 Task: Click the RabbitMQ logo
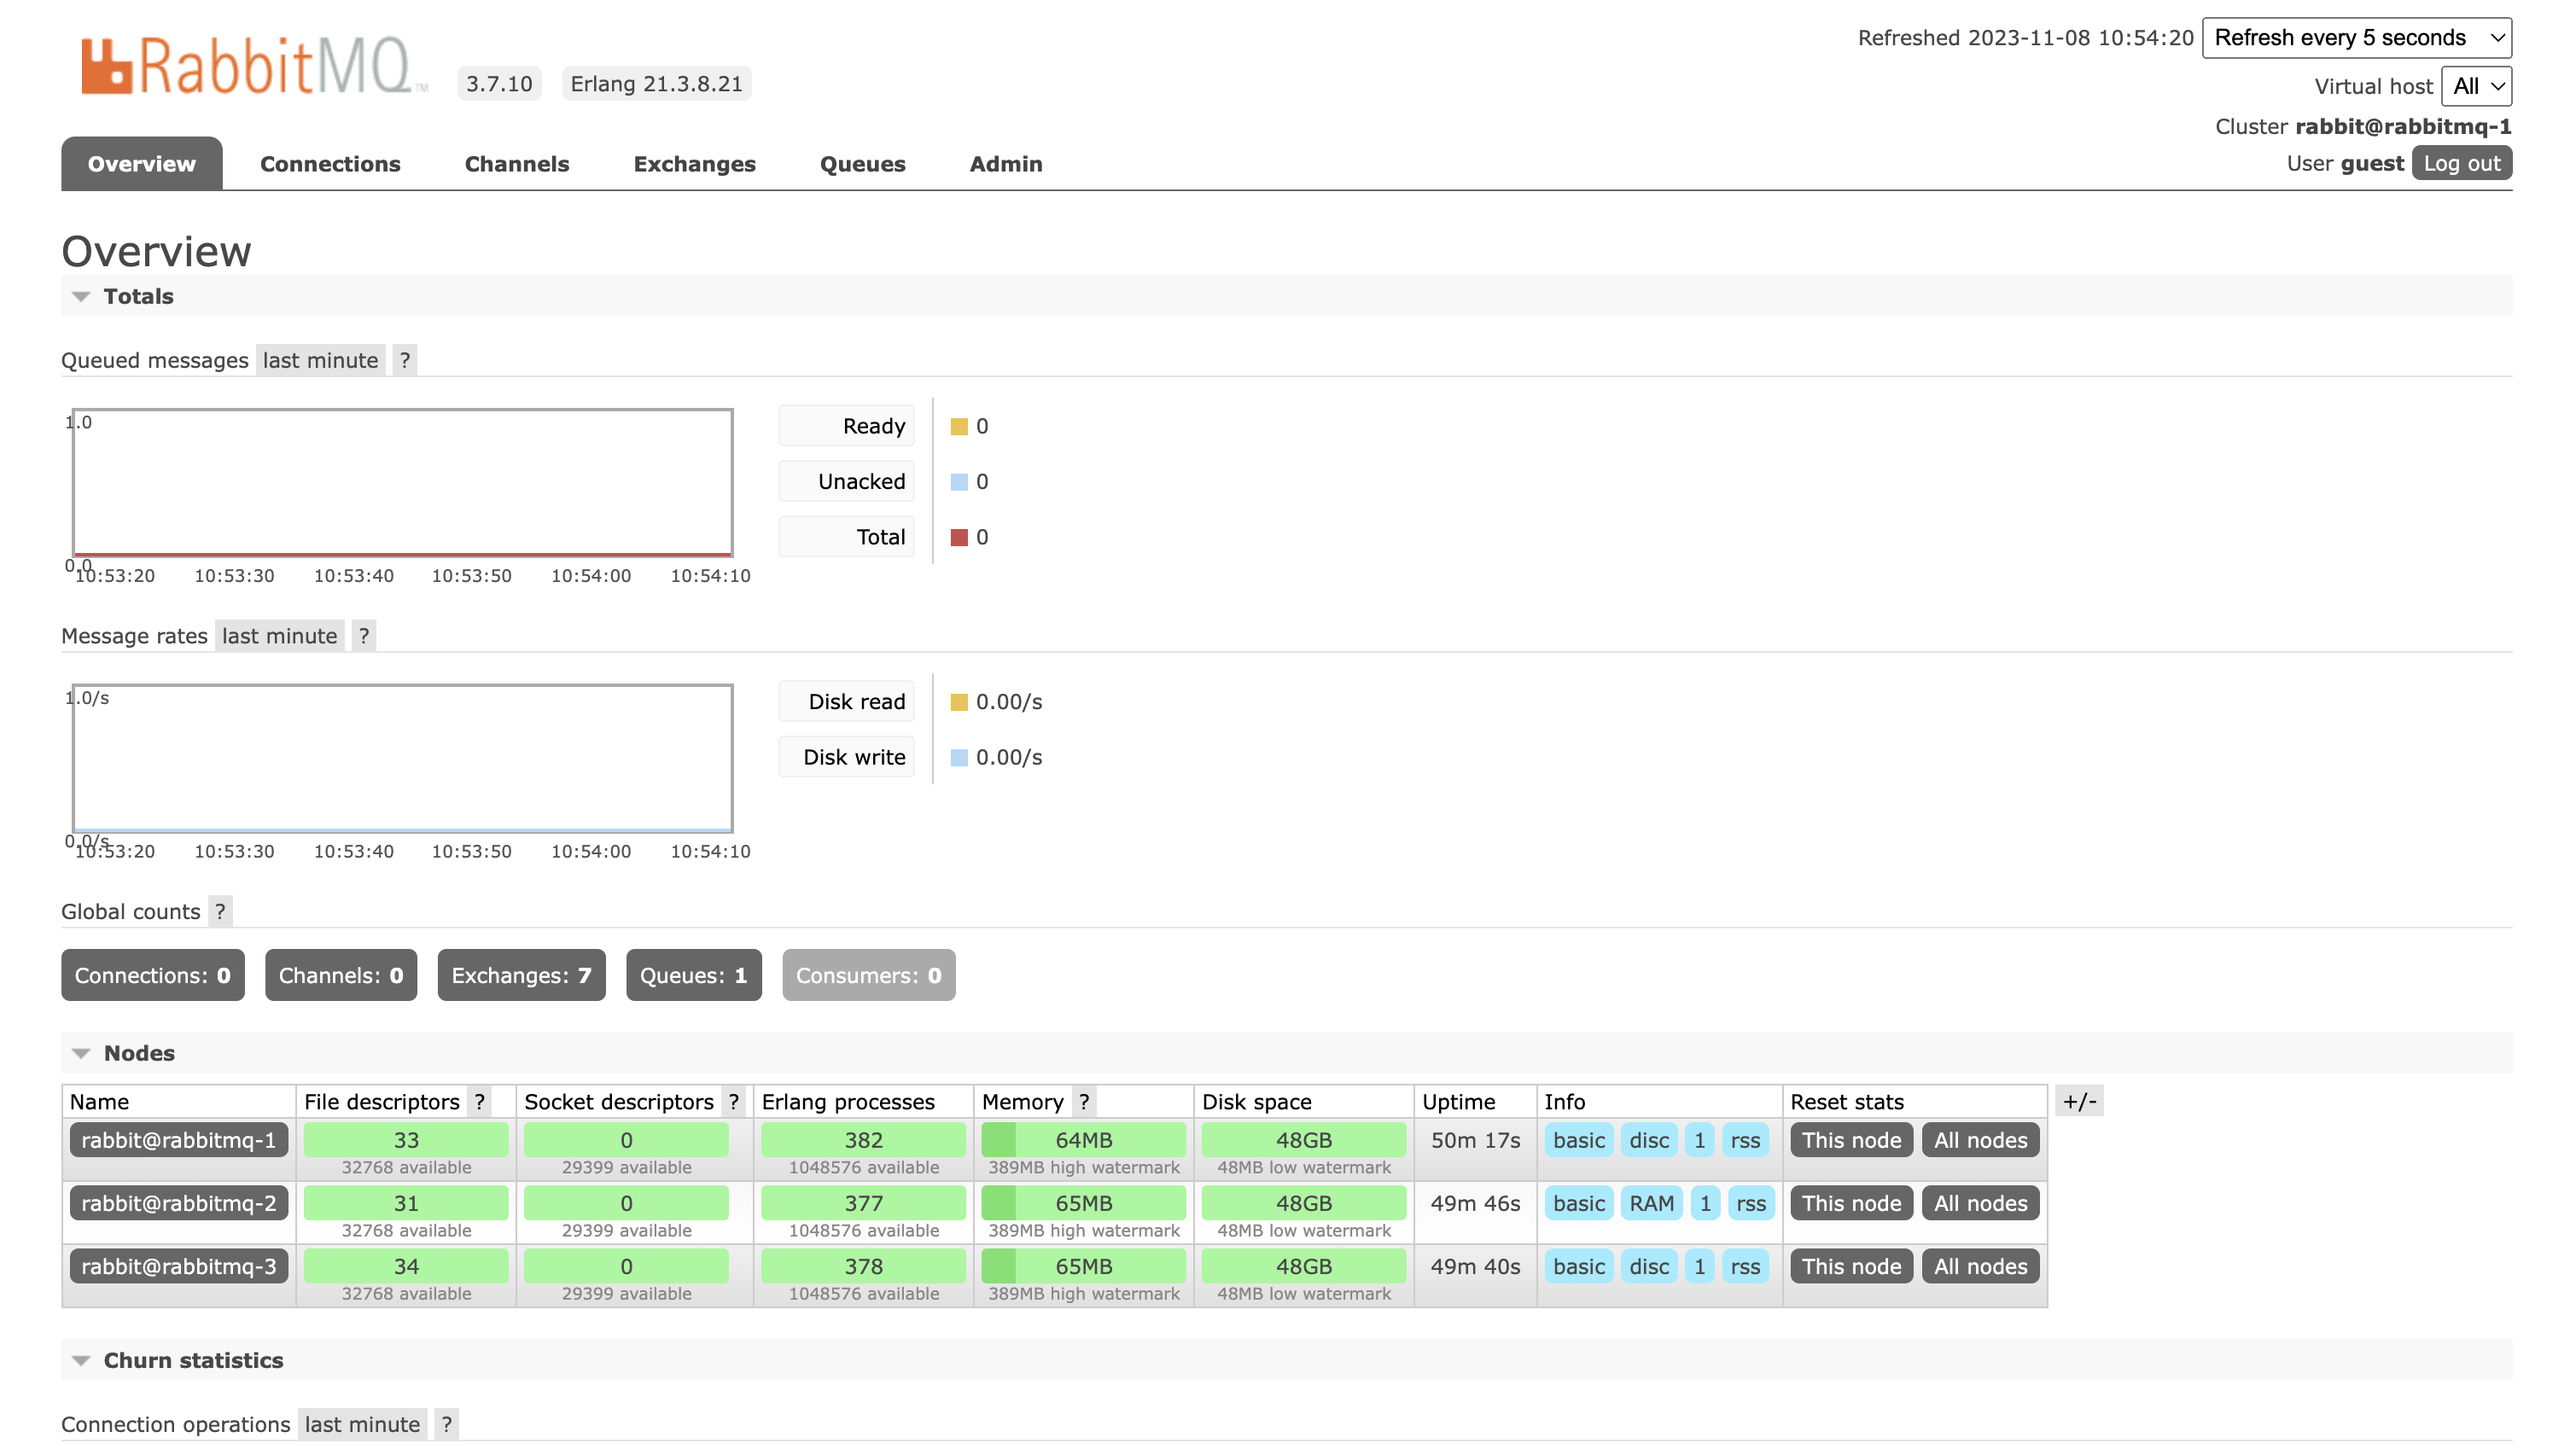(252, 66)
